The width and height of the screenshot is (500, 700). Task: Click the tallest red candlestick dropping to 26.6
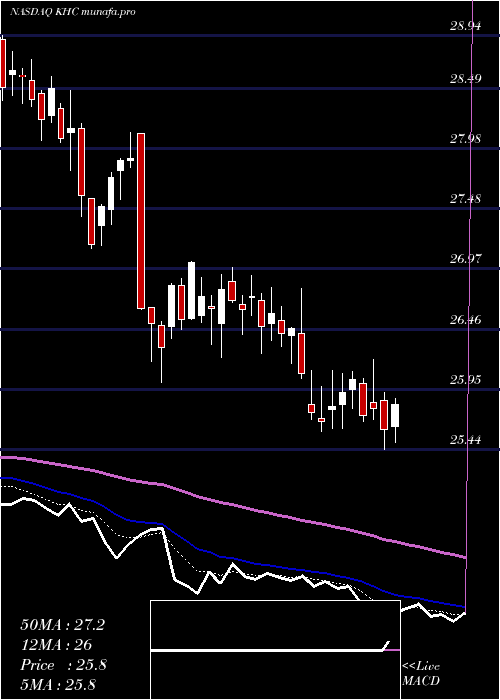coord(141,221)
